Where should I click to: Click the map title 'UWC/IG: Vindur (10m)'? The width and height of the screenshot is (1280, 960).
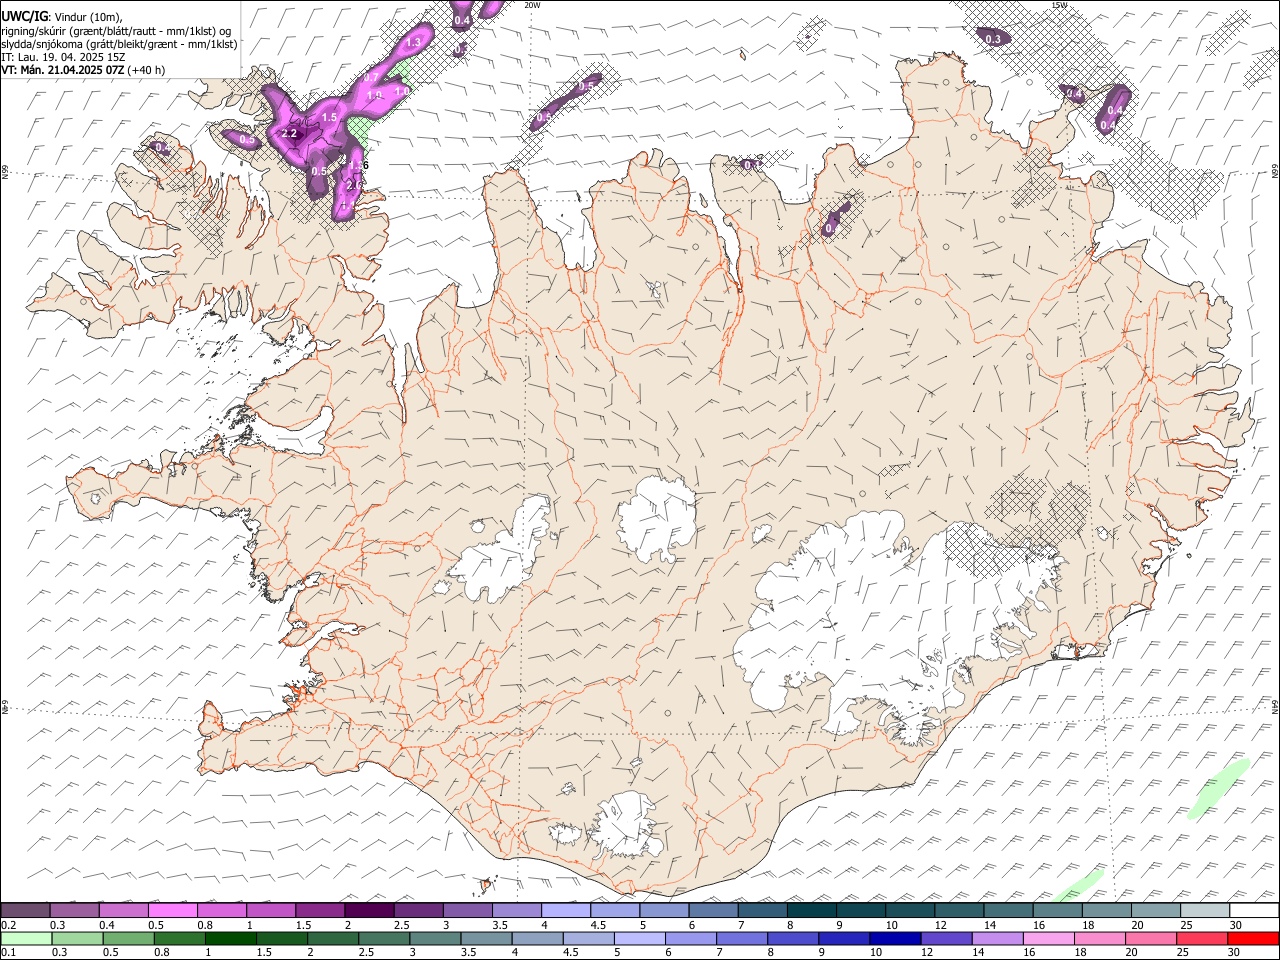pos(62,16)
